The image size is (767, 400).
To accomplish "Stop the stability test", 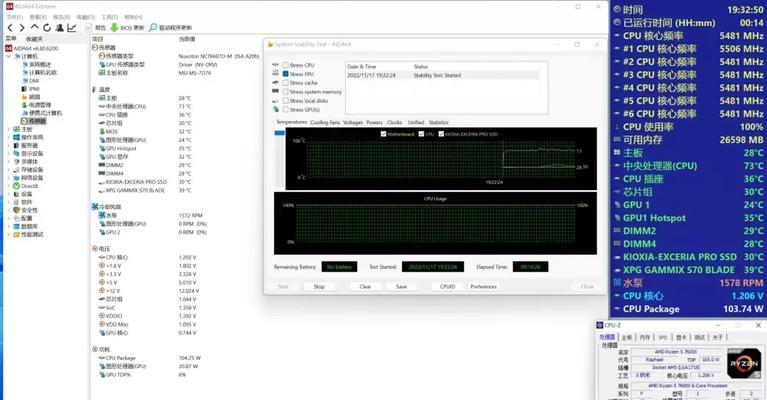I will pyautogui.click(x=319, y=287).
